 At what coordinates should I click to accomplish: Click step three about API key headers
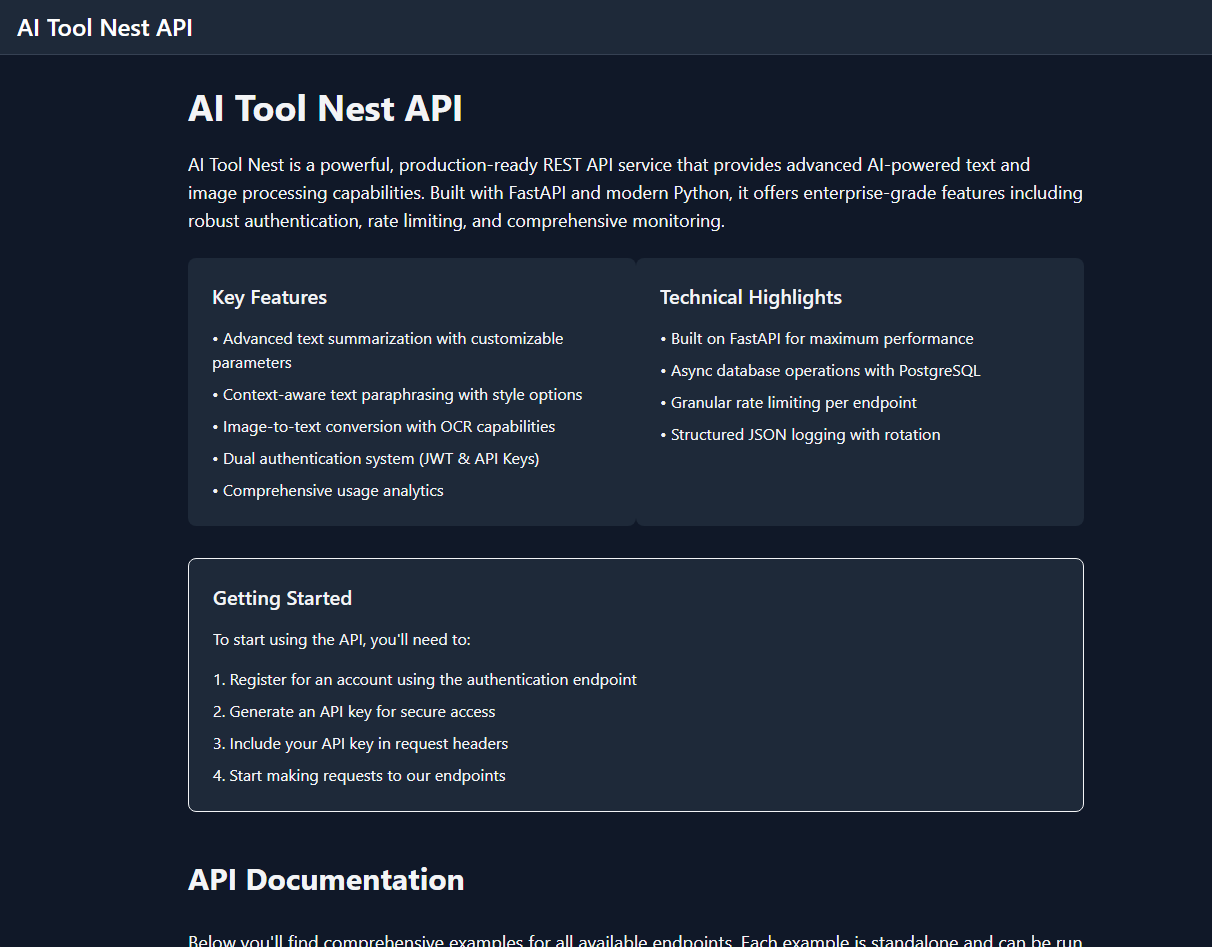click(x=360, y=743)
